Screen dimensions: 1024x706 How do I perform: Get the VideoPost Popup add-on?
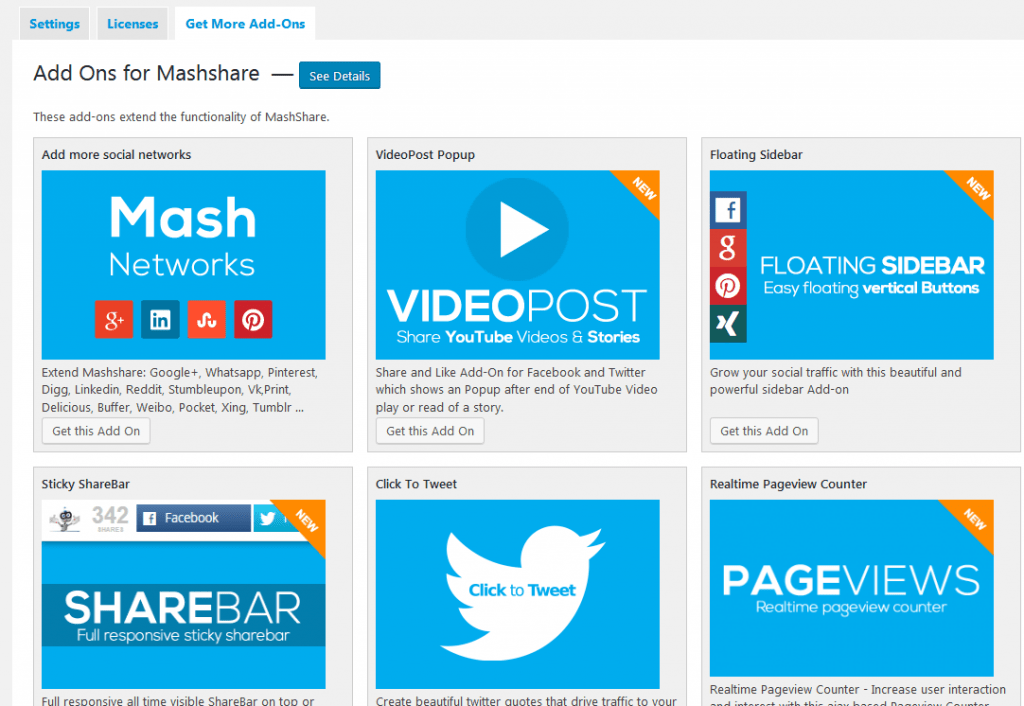point(430,431)
